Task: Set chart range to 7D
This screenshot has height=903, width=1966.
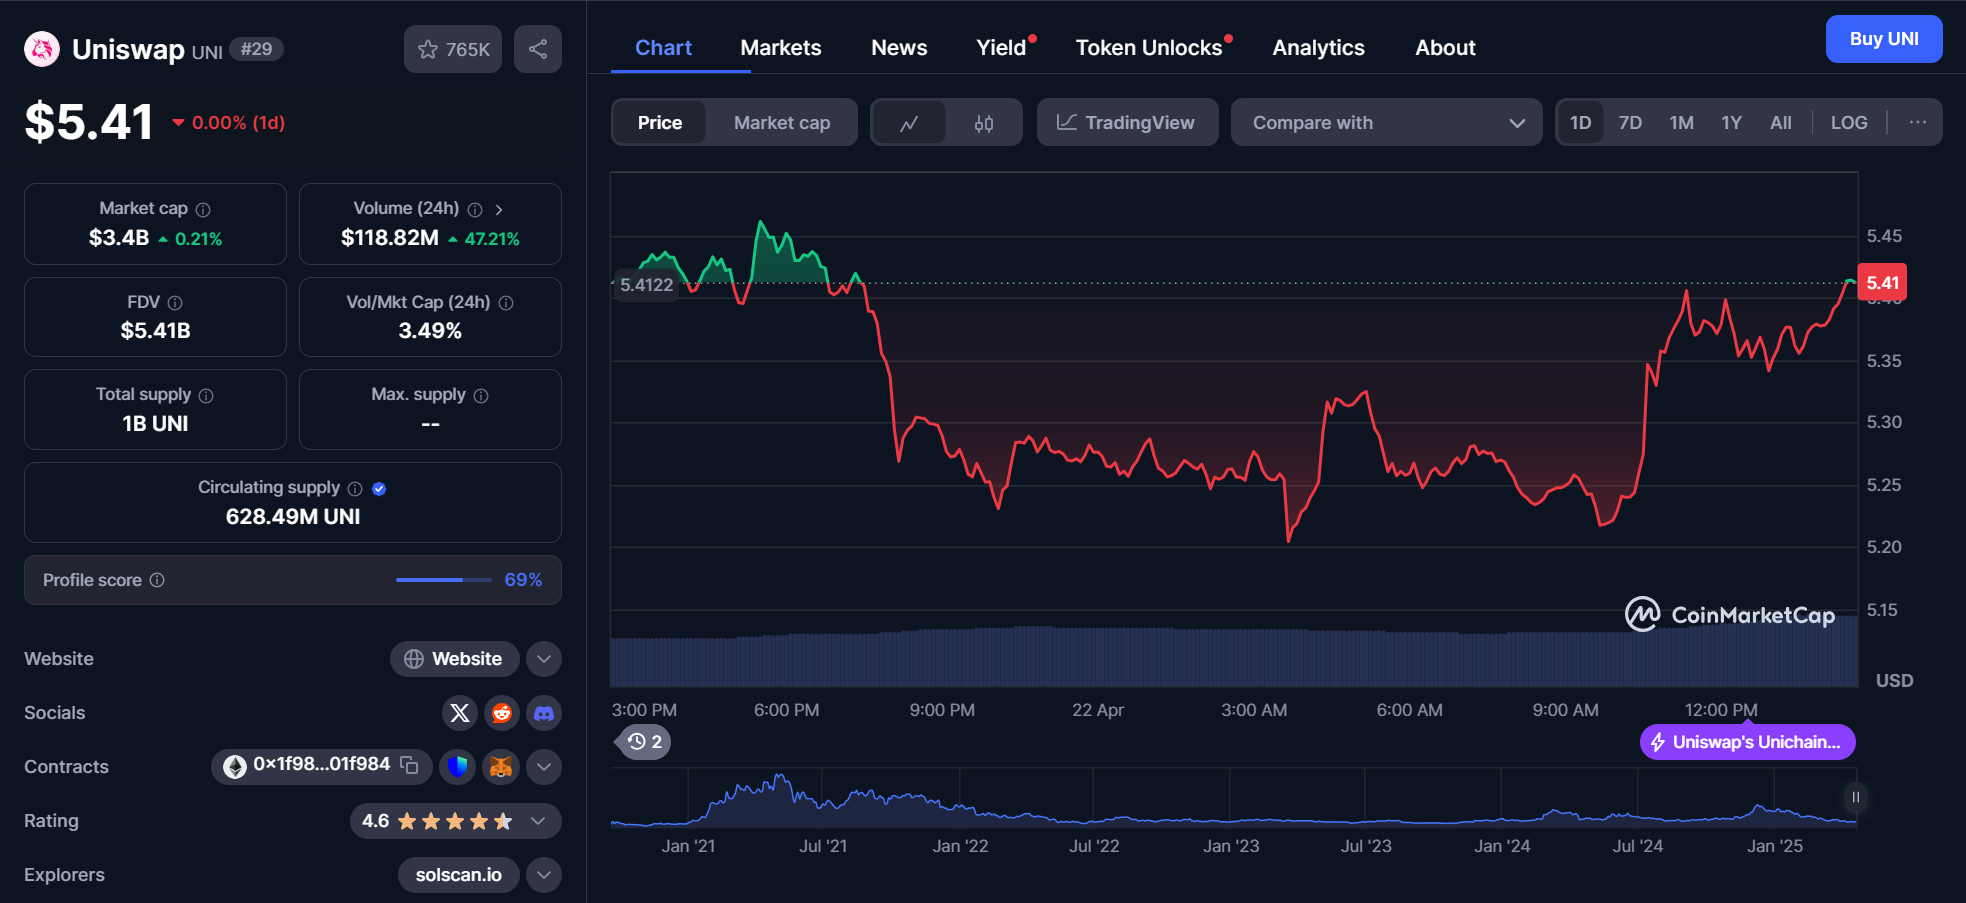Action: [x=1630, y=123]
